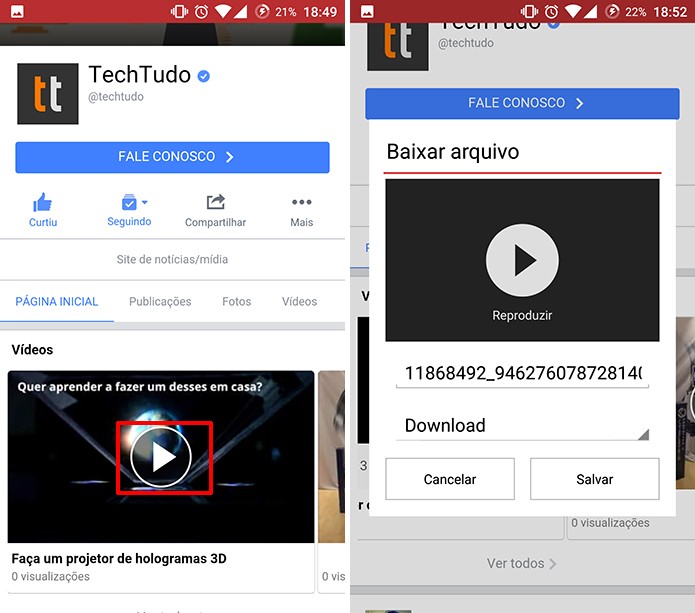
Task: Tap vibrate mode icon in left status bar
Action: [x=179, y=12]
